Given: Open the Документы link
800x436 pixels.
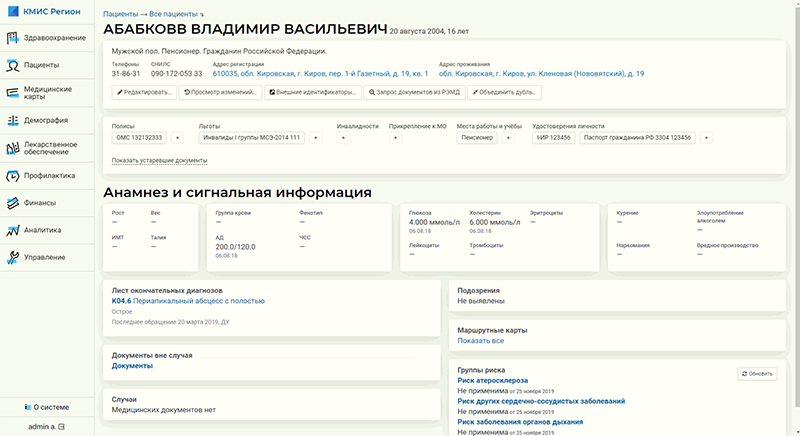Looking at the screenshot, I should (x=132, y=366).
